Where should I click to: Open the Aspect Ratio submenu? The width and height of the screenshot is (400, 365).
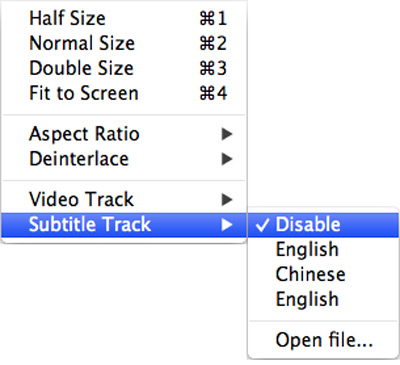click(x=124, y=134)
